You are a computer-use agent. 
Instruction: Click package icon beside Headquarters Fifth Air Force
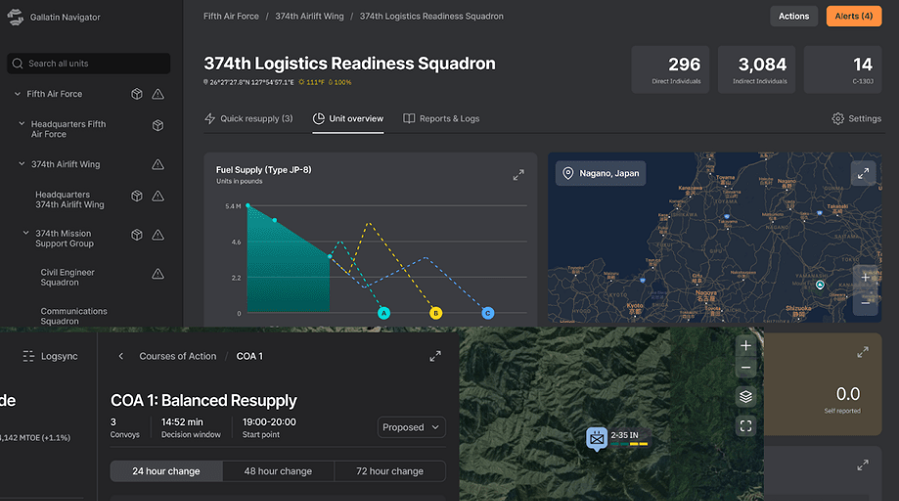tap(158, 126)
